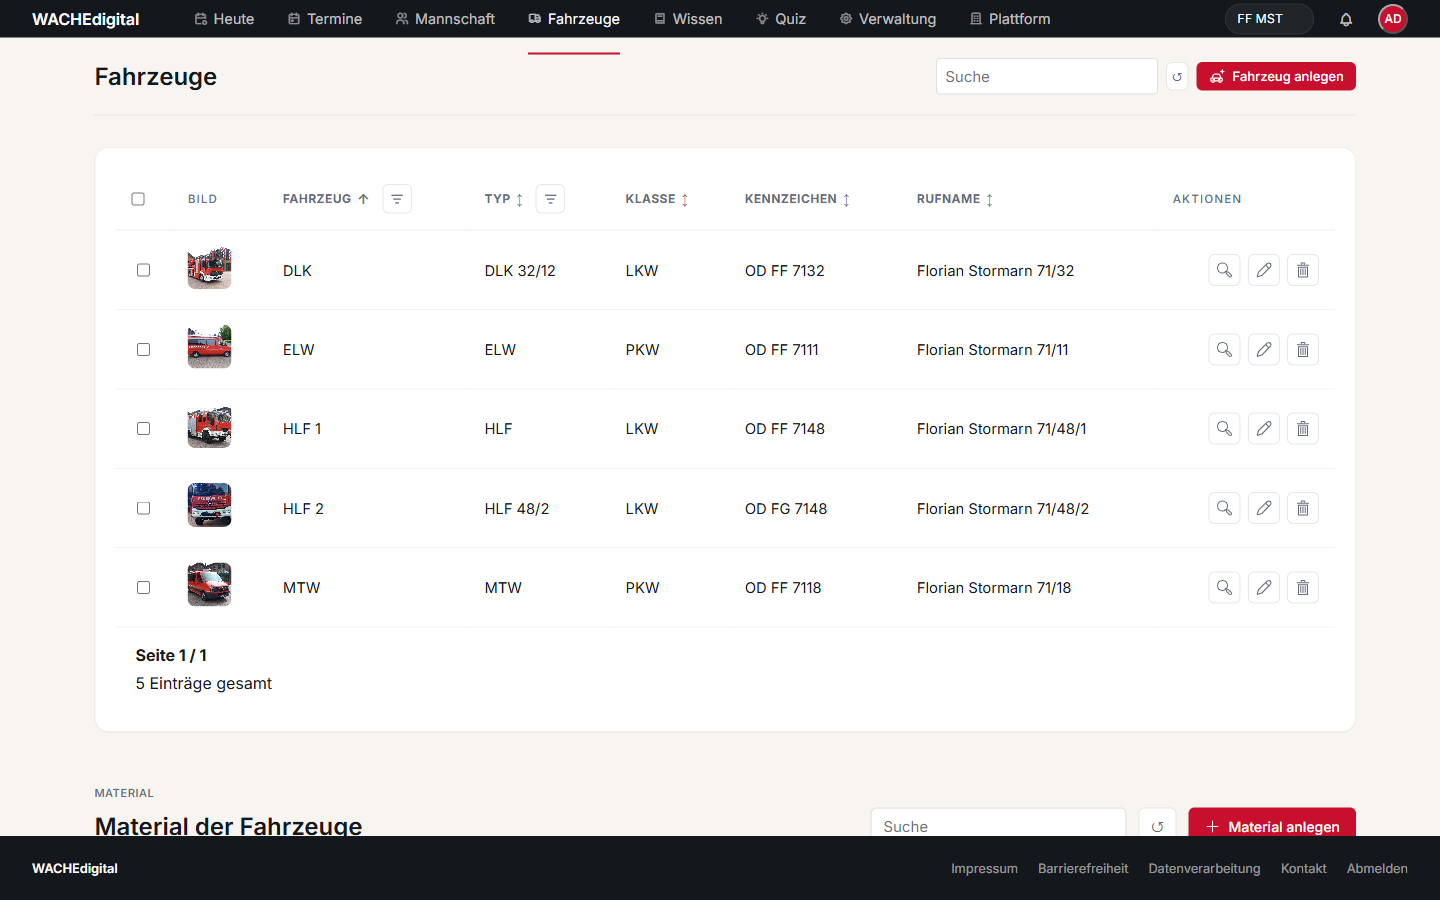Open the Impressum footer link
The height and width of the screenshot is (900, 1440).
tap(984, 868)
